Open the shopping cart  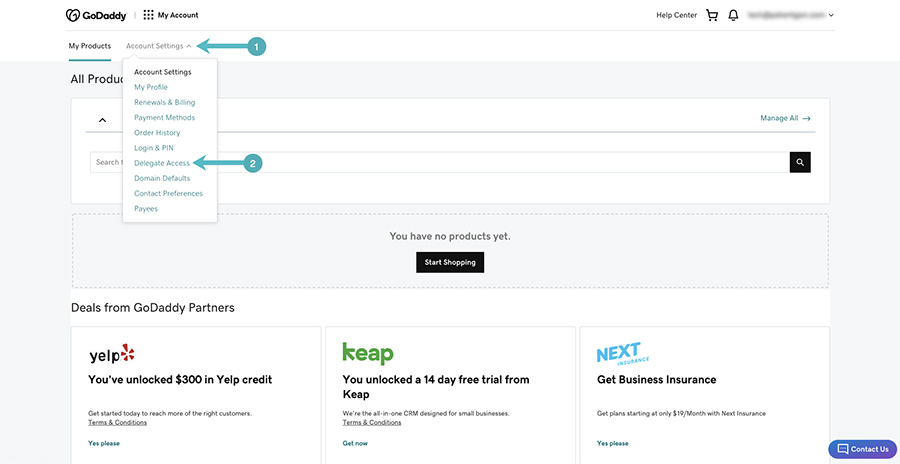click(x=712, y=15)
